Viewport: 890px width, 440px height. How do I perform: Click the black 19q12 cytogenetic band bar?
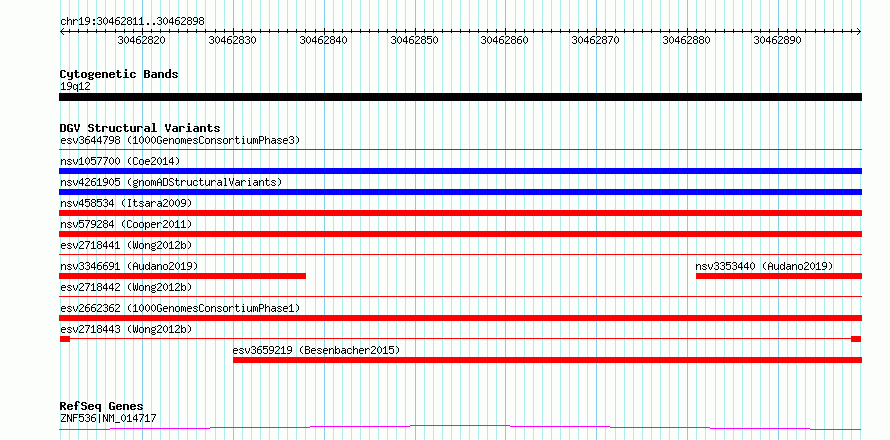tap(460, 97)
